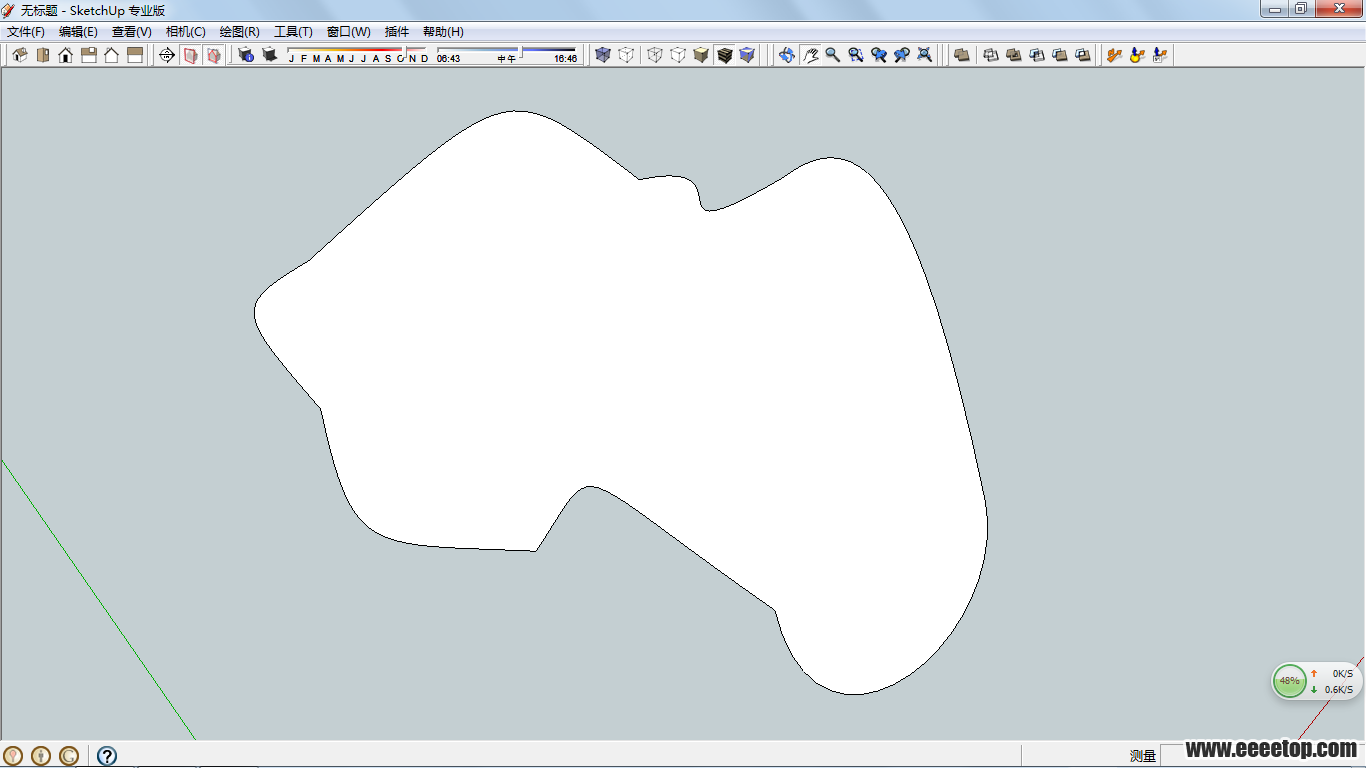Select the Zoom Window tool

[855, 55]
